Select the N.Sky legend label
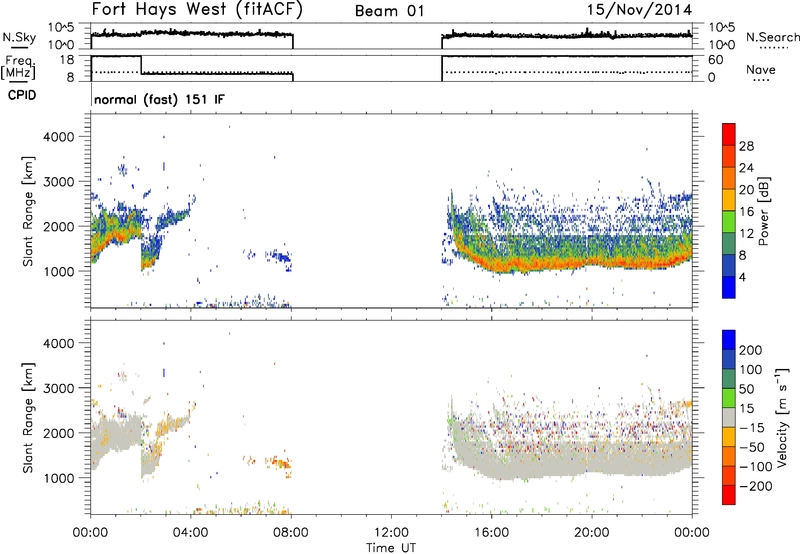Image resolution: width=800 pixels, height=554 pixels. tap(19, 37)
